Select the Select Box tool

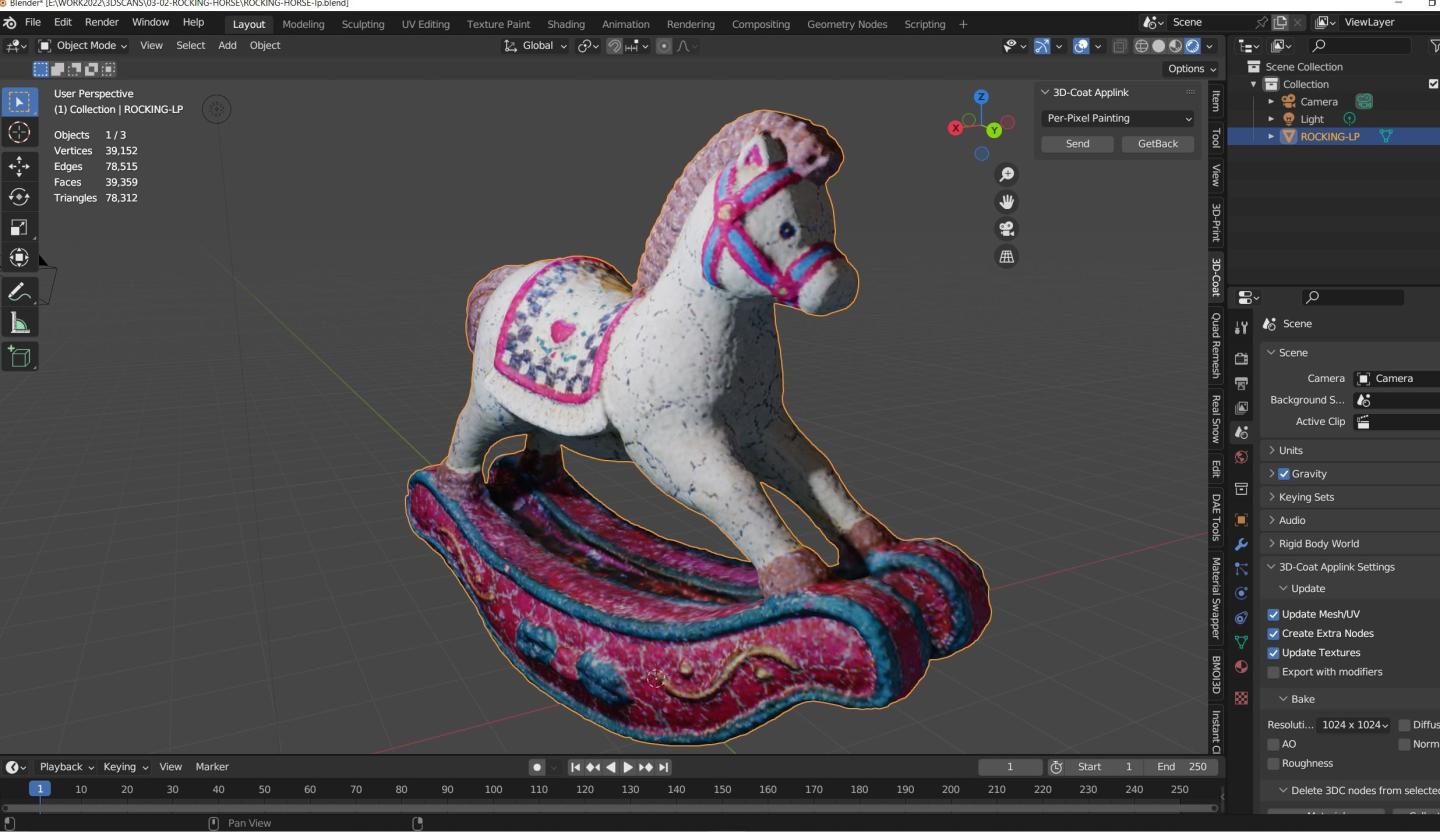19,102
